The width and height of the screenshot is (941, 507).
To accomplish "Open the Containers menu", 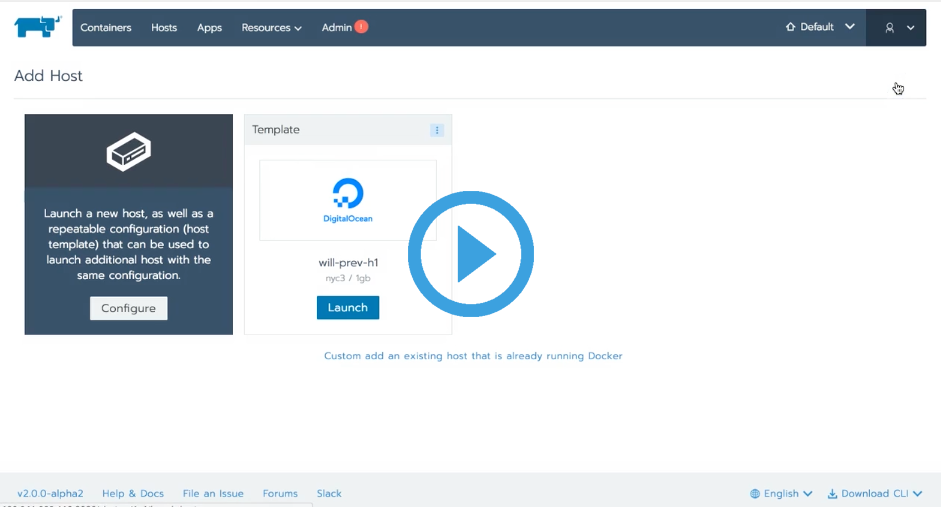I will pyautogui.click(x=106, y=28).
